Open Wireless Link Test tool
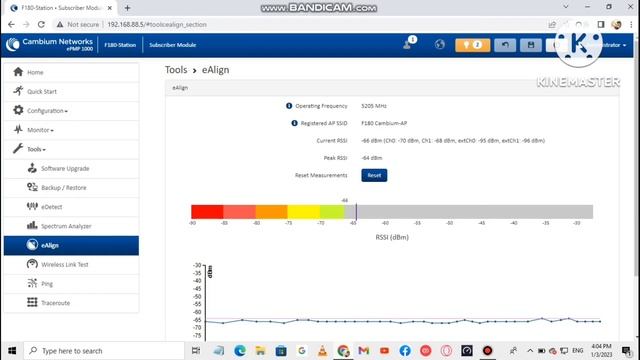The image size is (640, 360). 71,264
